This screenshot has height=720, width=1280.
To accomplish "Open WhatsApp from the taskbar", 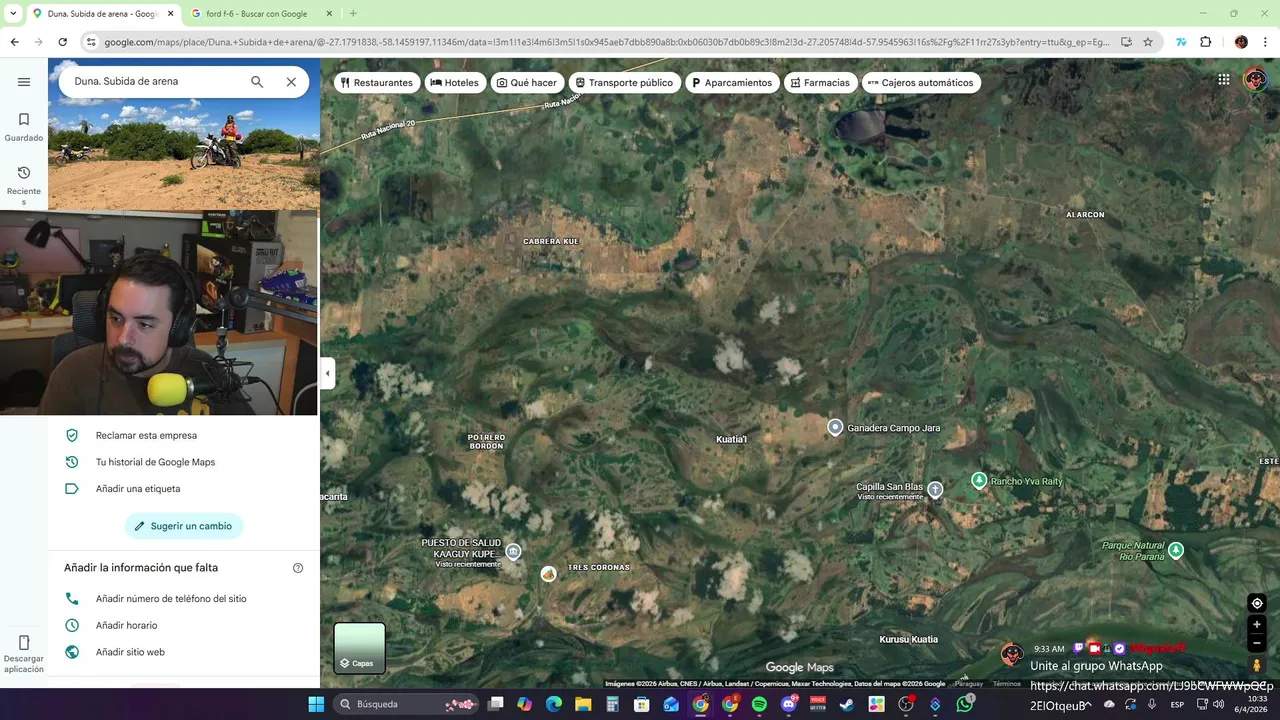I will 964,704.
